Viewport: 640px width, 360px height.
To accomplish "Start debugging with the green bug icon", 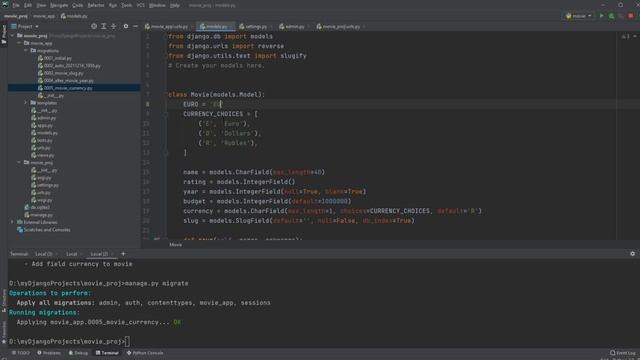I will point(611,16).
